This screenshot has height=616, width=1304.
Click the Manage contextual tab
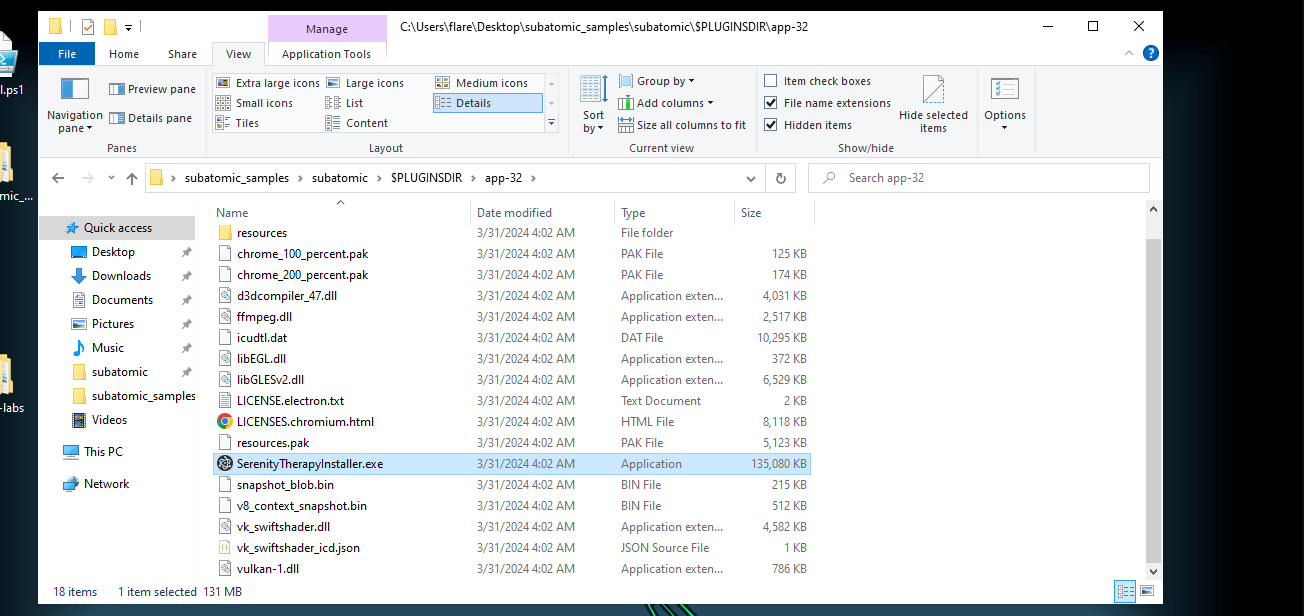(x=327, y=29)
